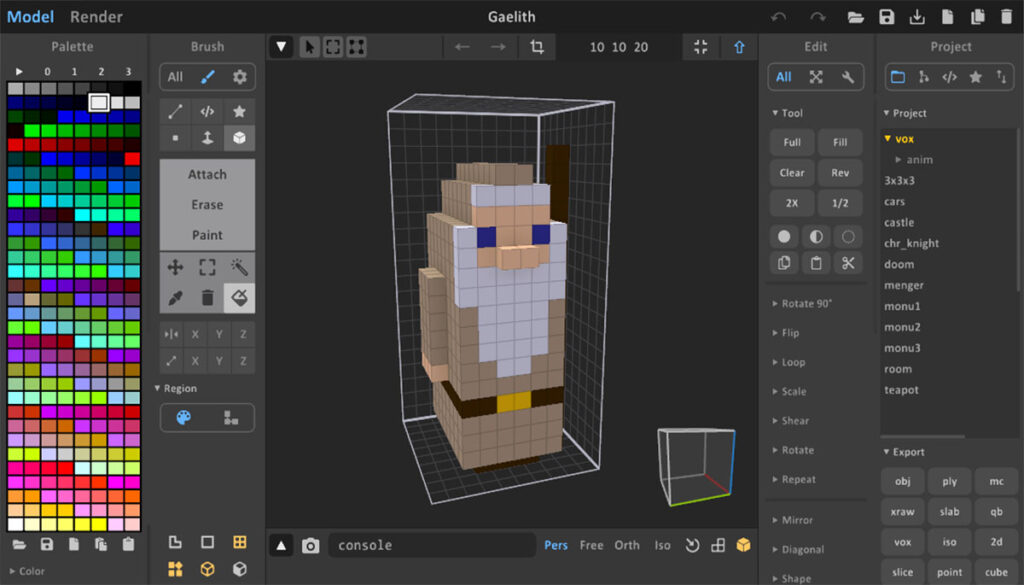
Task: Click the duplicate file icon
Action: (x=978, y=17)
